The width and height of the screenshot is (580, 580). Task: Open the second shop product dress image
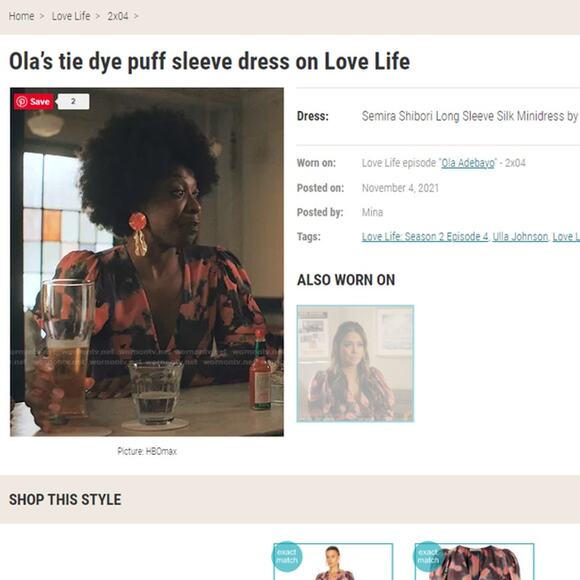pos(475,562)
